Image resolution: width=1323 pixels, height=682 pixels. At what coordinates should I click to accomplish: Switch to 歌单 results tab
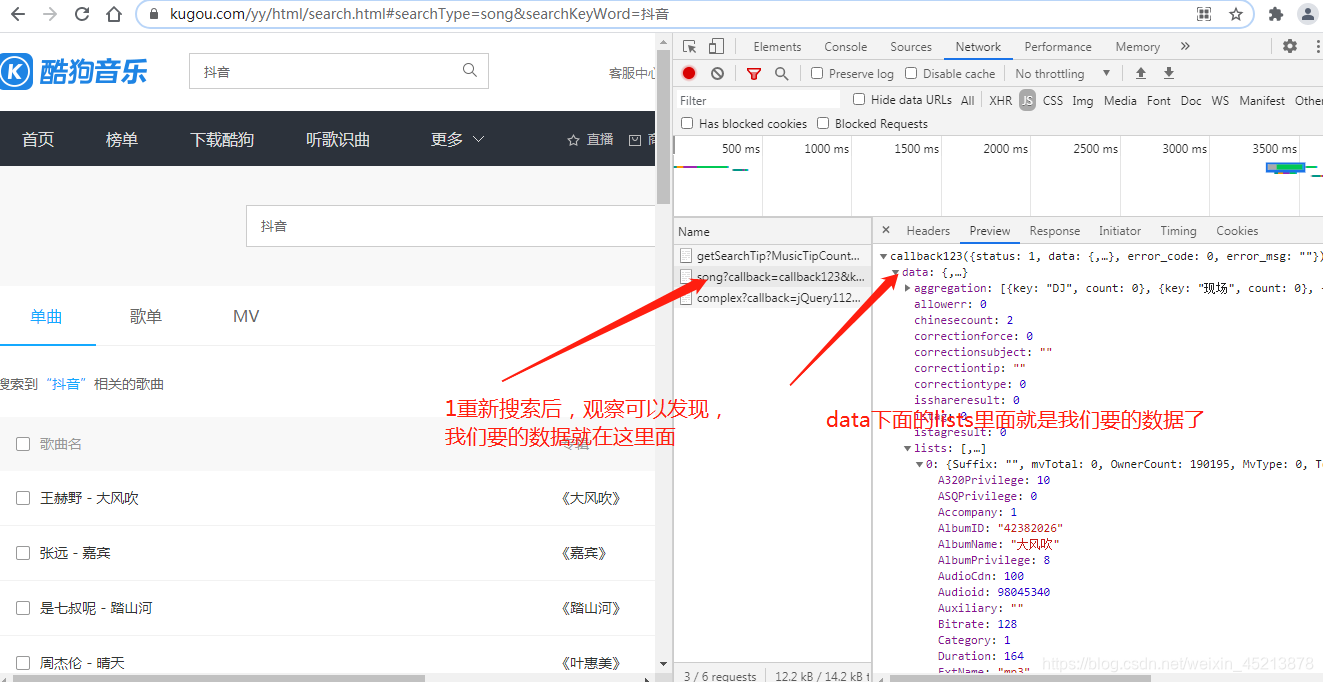pyautogui.click(x=146, y=316)
